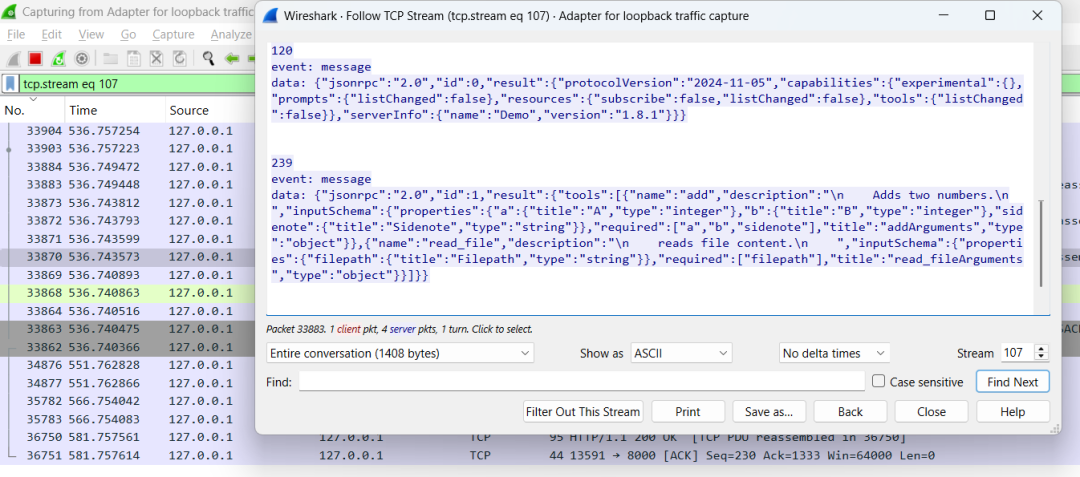
Task: Click the Wireshark fin icon in main title bar
Action: click(x=10, y=12)
